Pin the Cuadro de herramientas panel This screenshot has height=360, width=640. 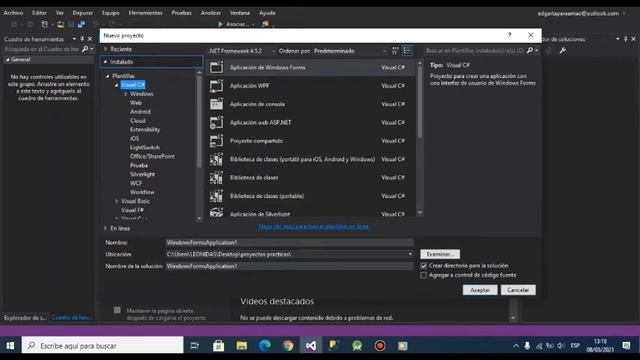(82, 39)
